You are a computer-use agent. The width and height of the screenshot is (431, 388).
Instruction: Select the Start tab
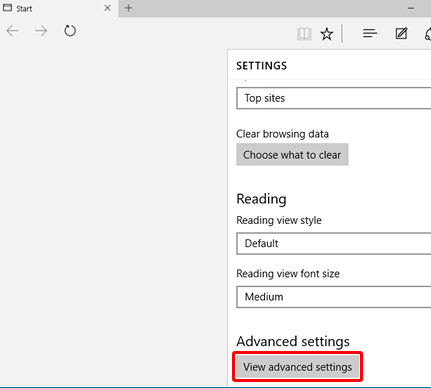[x=59, y=8]
